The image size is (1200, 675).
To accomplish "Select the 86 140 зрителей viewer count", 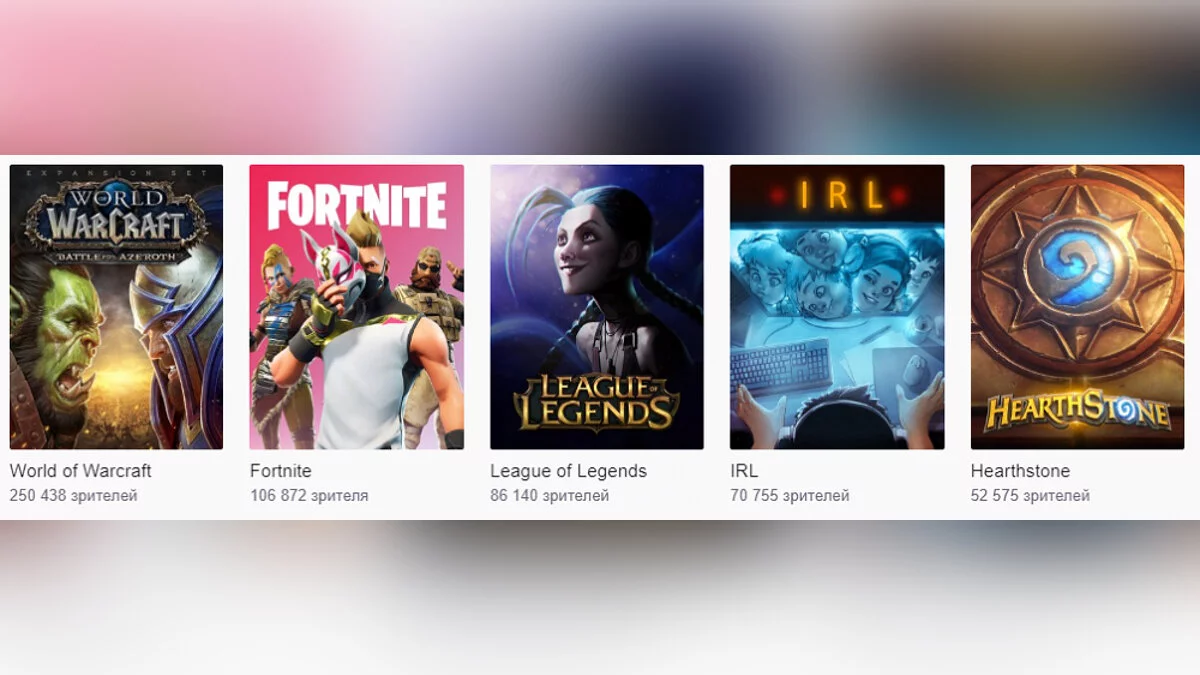I will click(x=550, y=496).
